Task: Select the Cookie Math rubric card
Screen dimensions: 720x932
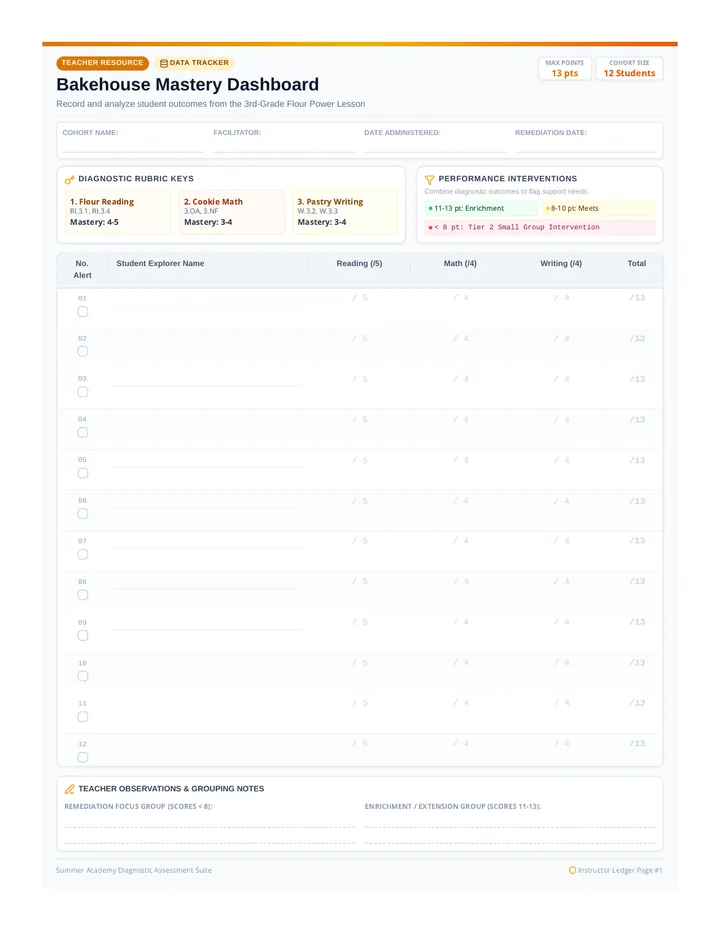Action: click(x=231, y=212)
